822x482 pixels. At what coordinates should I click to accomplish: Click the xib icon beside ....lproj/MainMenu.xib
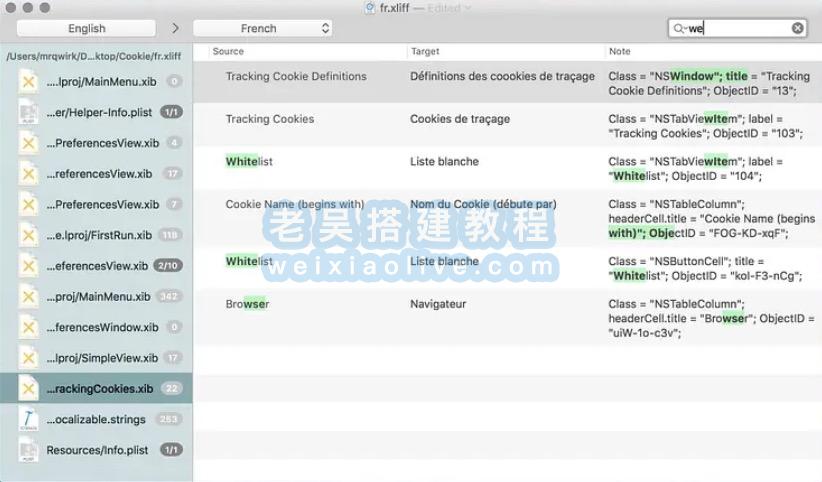[28, 82]
